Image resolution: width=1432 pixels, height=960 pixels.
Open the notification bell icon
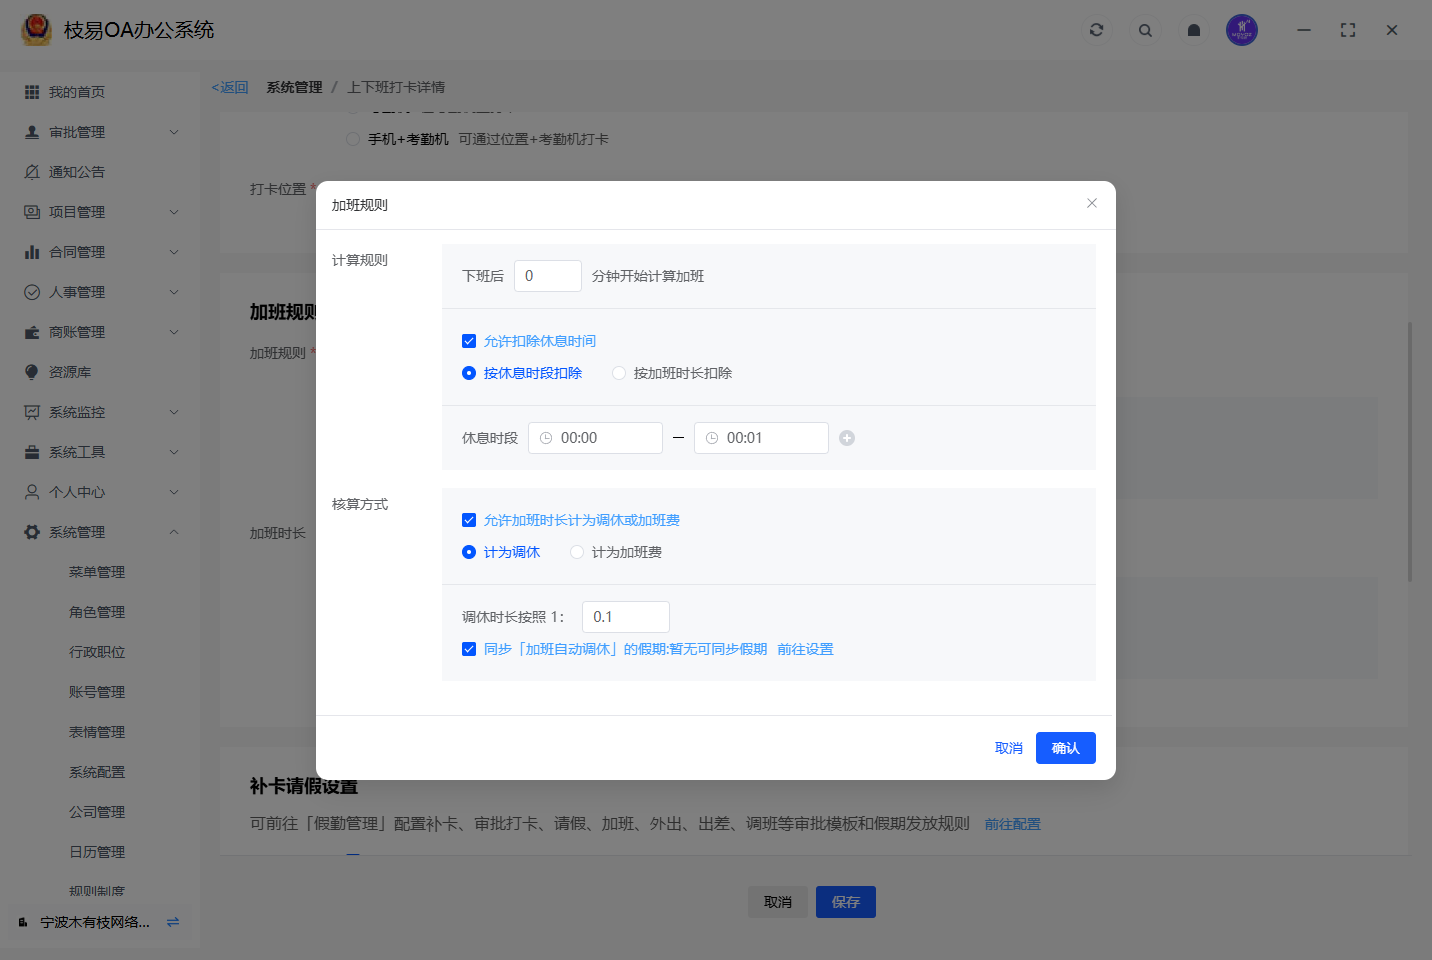[1193, 30]
